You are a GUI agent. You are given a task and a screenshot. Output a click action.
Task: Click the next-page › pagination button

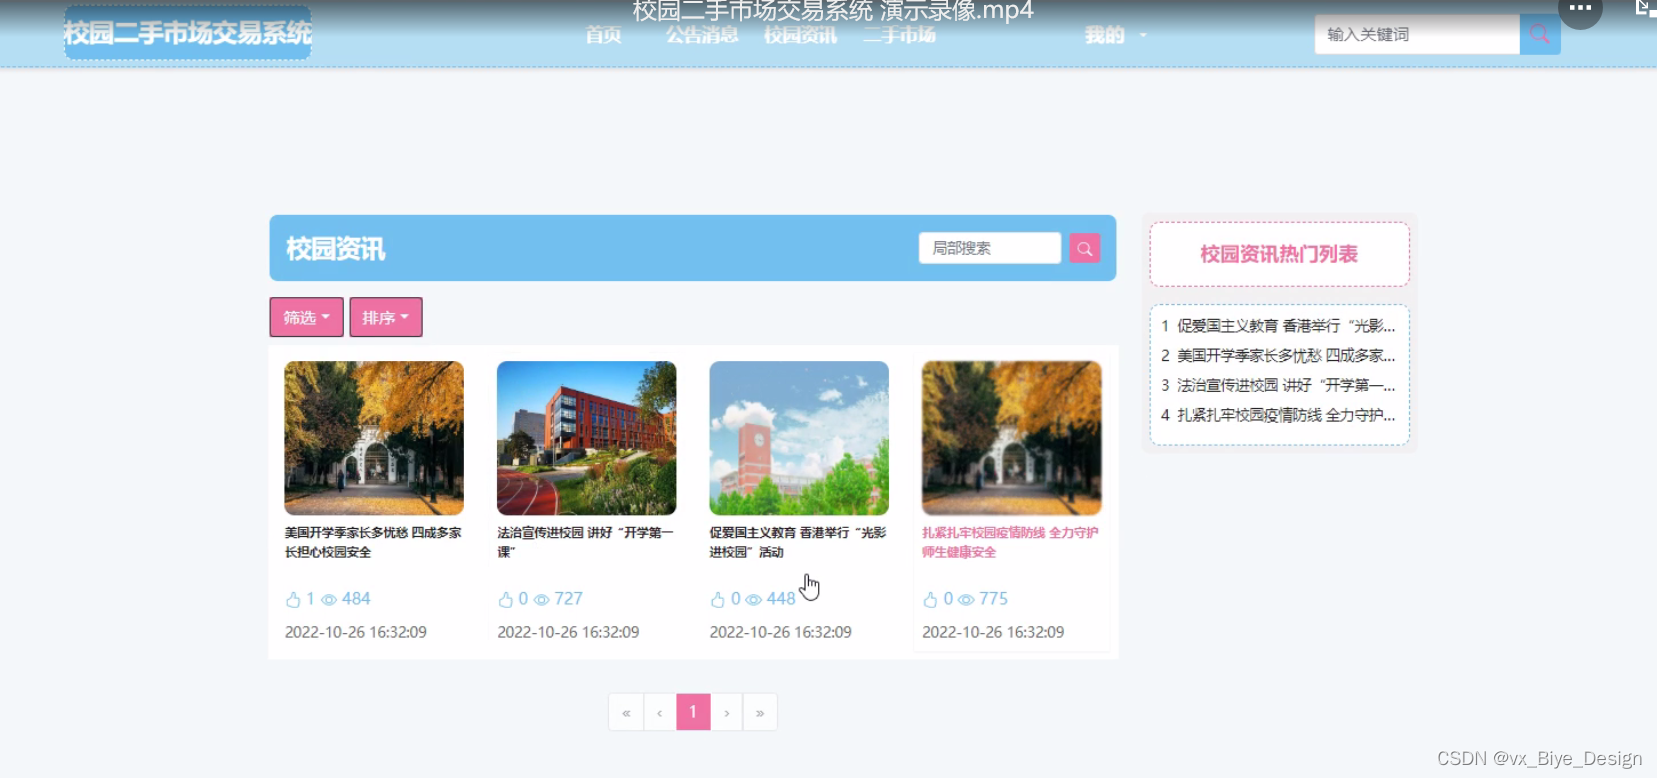point(727,712)
